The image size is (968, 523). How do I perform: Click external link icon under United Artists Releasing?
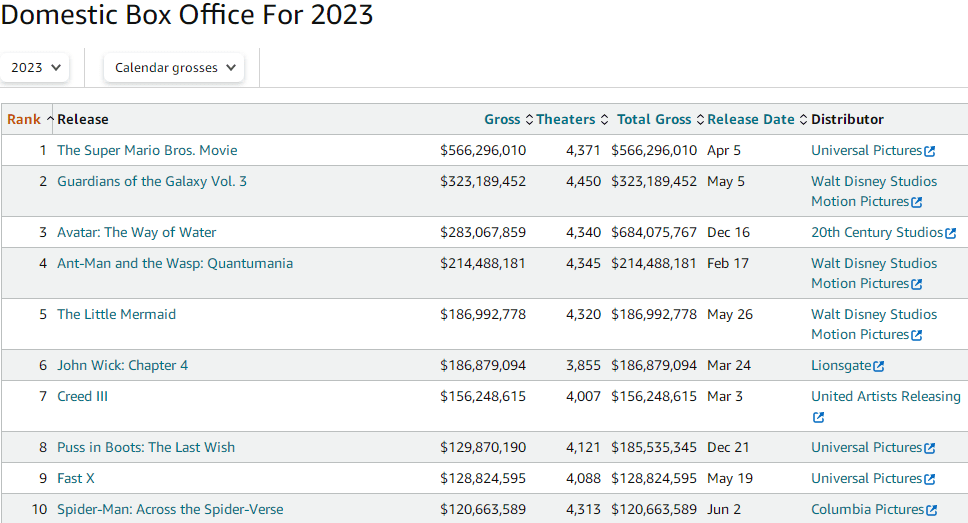click(x=818, y=418)
